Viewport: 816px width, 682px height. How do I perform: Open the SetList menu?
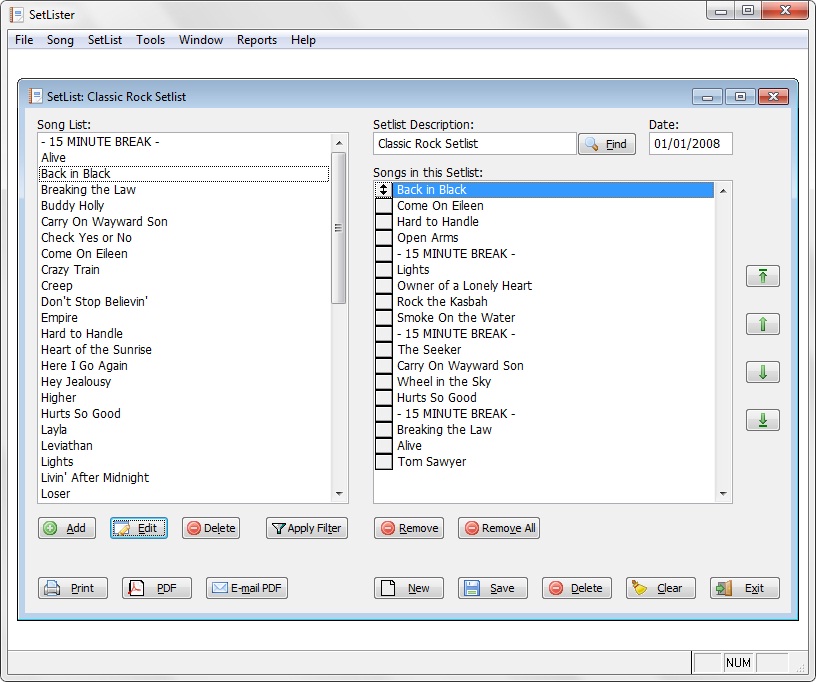pyautogui.click(x=105, y=40)
